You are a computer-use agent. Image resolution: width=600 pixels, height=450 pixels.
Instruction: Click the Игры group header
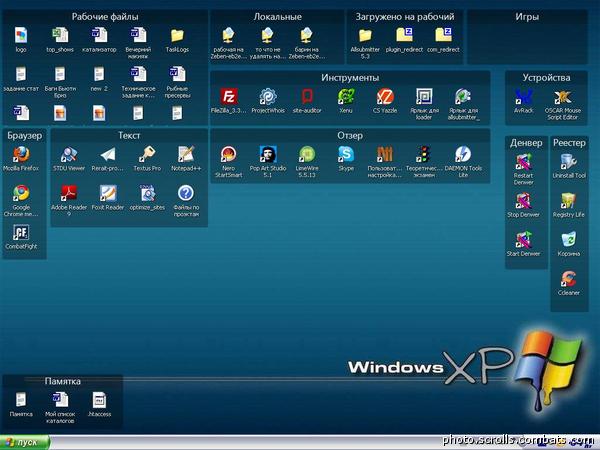pyautogui.click(x=527, y=17)
